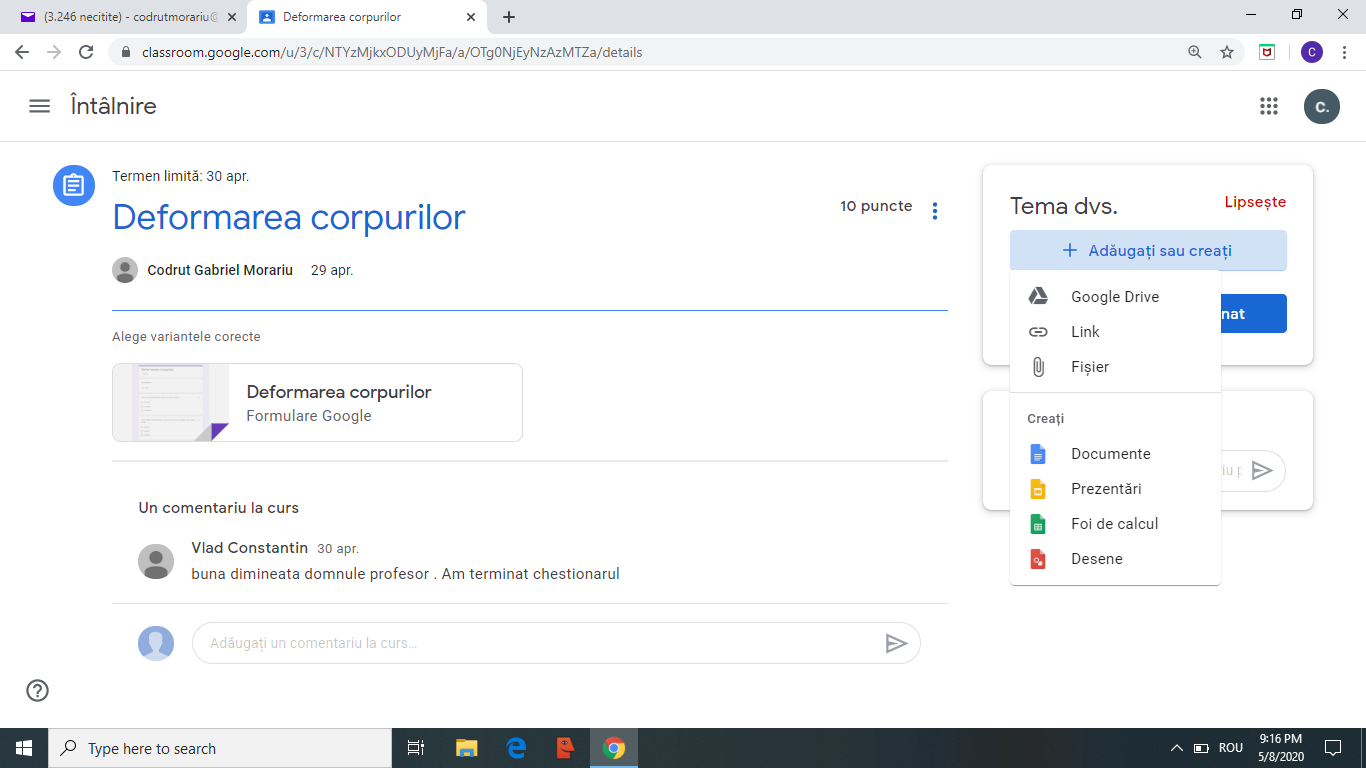Click the Documente blue doc icon
The image size is (1366, 768).
(1038, 454)
